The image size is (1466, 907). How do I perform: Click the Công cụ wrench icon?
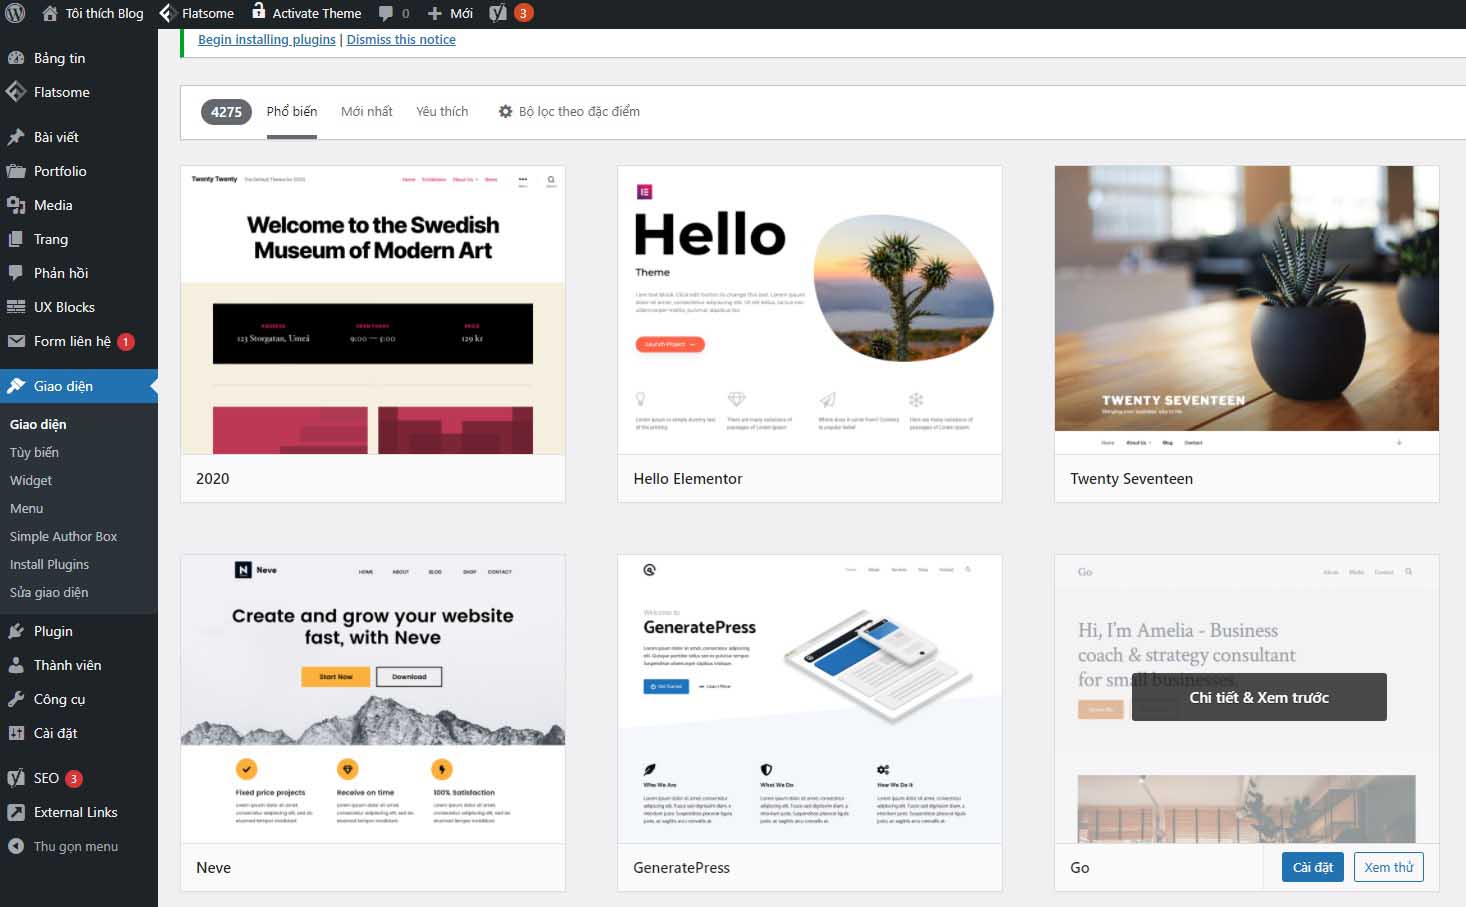[x=16, y=699]
